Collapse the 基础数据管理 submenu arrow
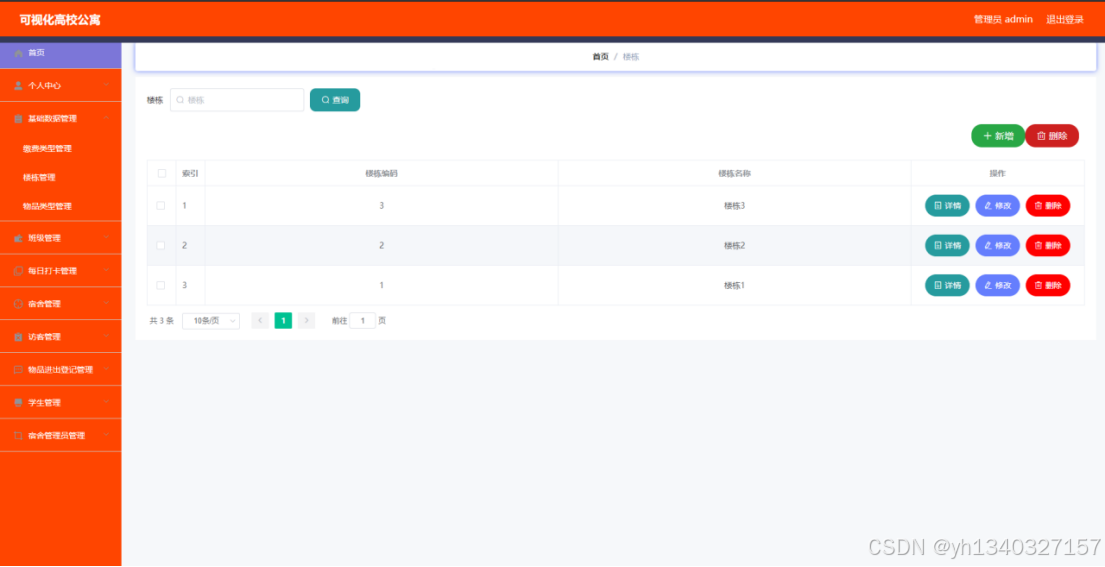Viewport: 1105px width, 567px height. [x=106, y=118]
